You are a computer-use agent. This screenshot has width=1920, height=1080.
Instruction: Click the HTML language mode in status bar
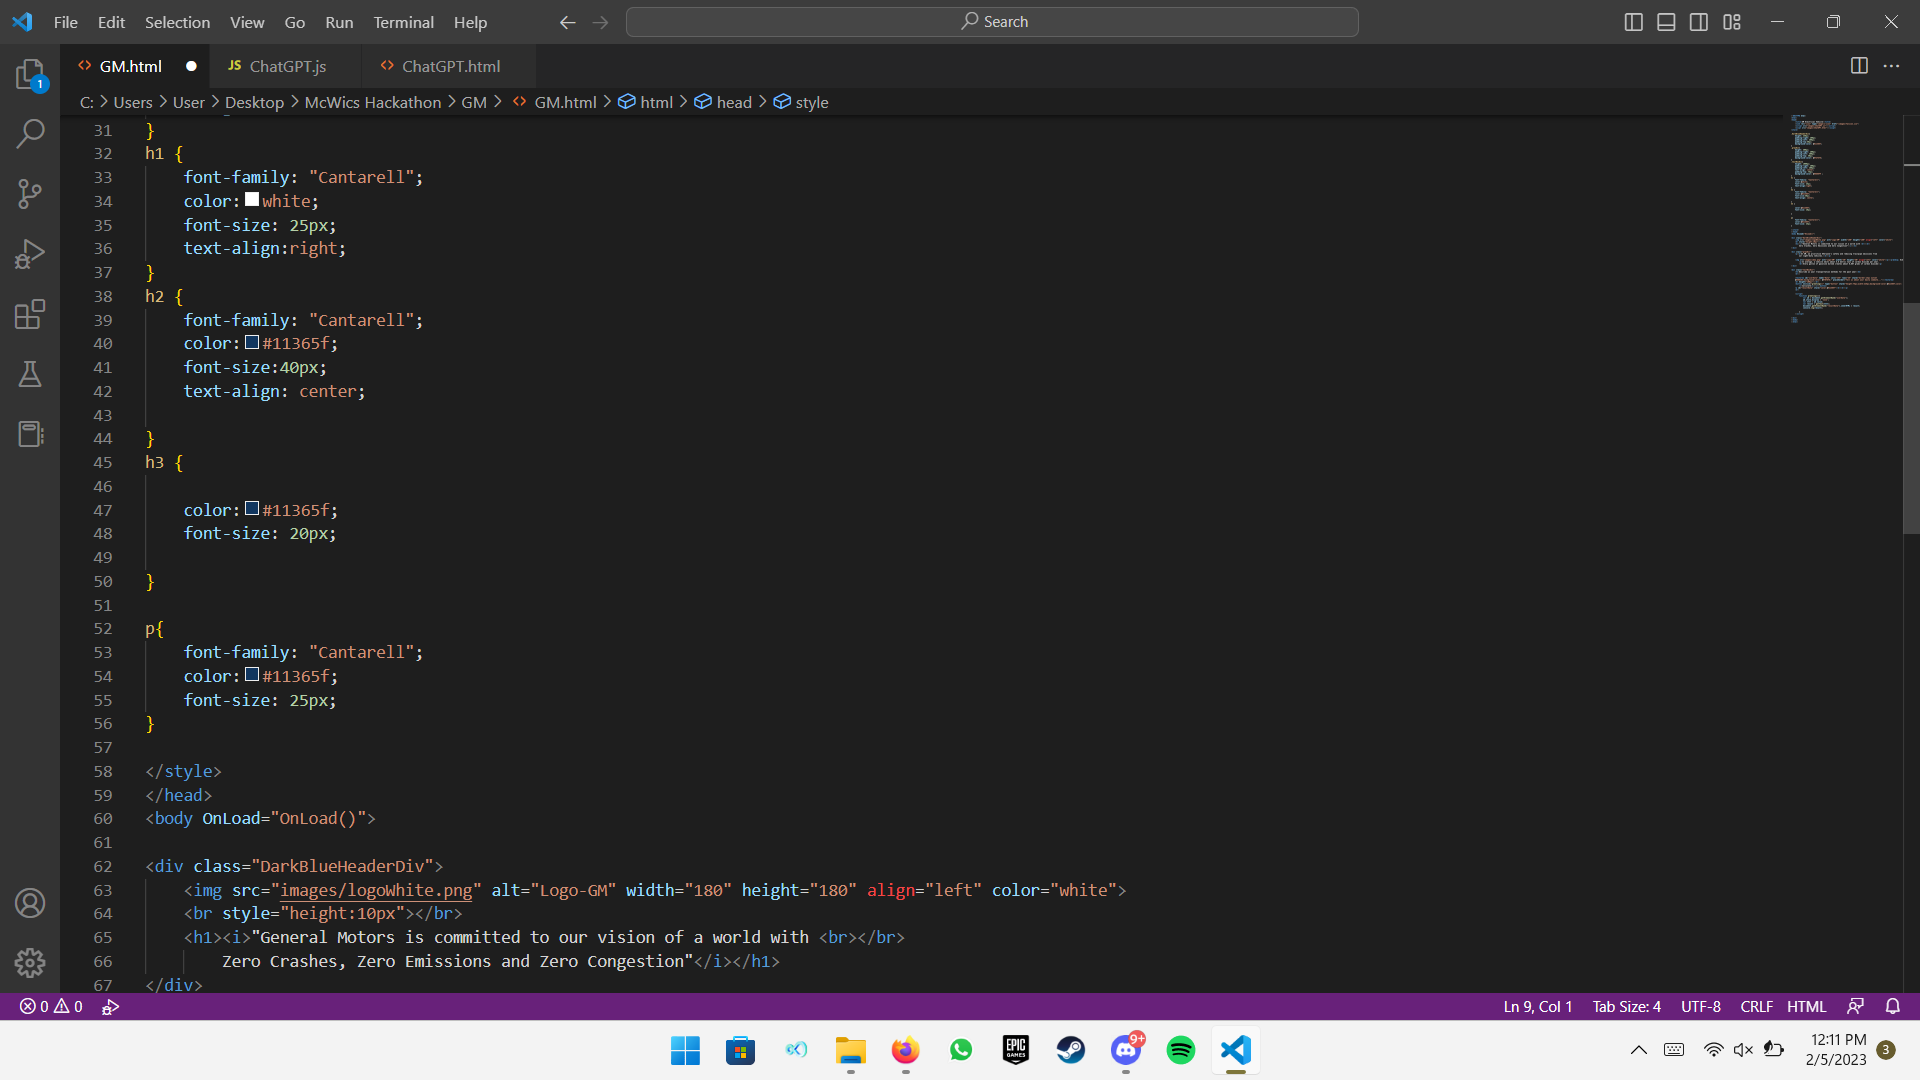(1806, 1006)
